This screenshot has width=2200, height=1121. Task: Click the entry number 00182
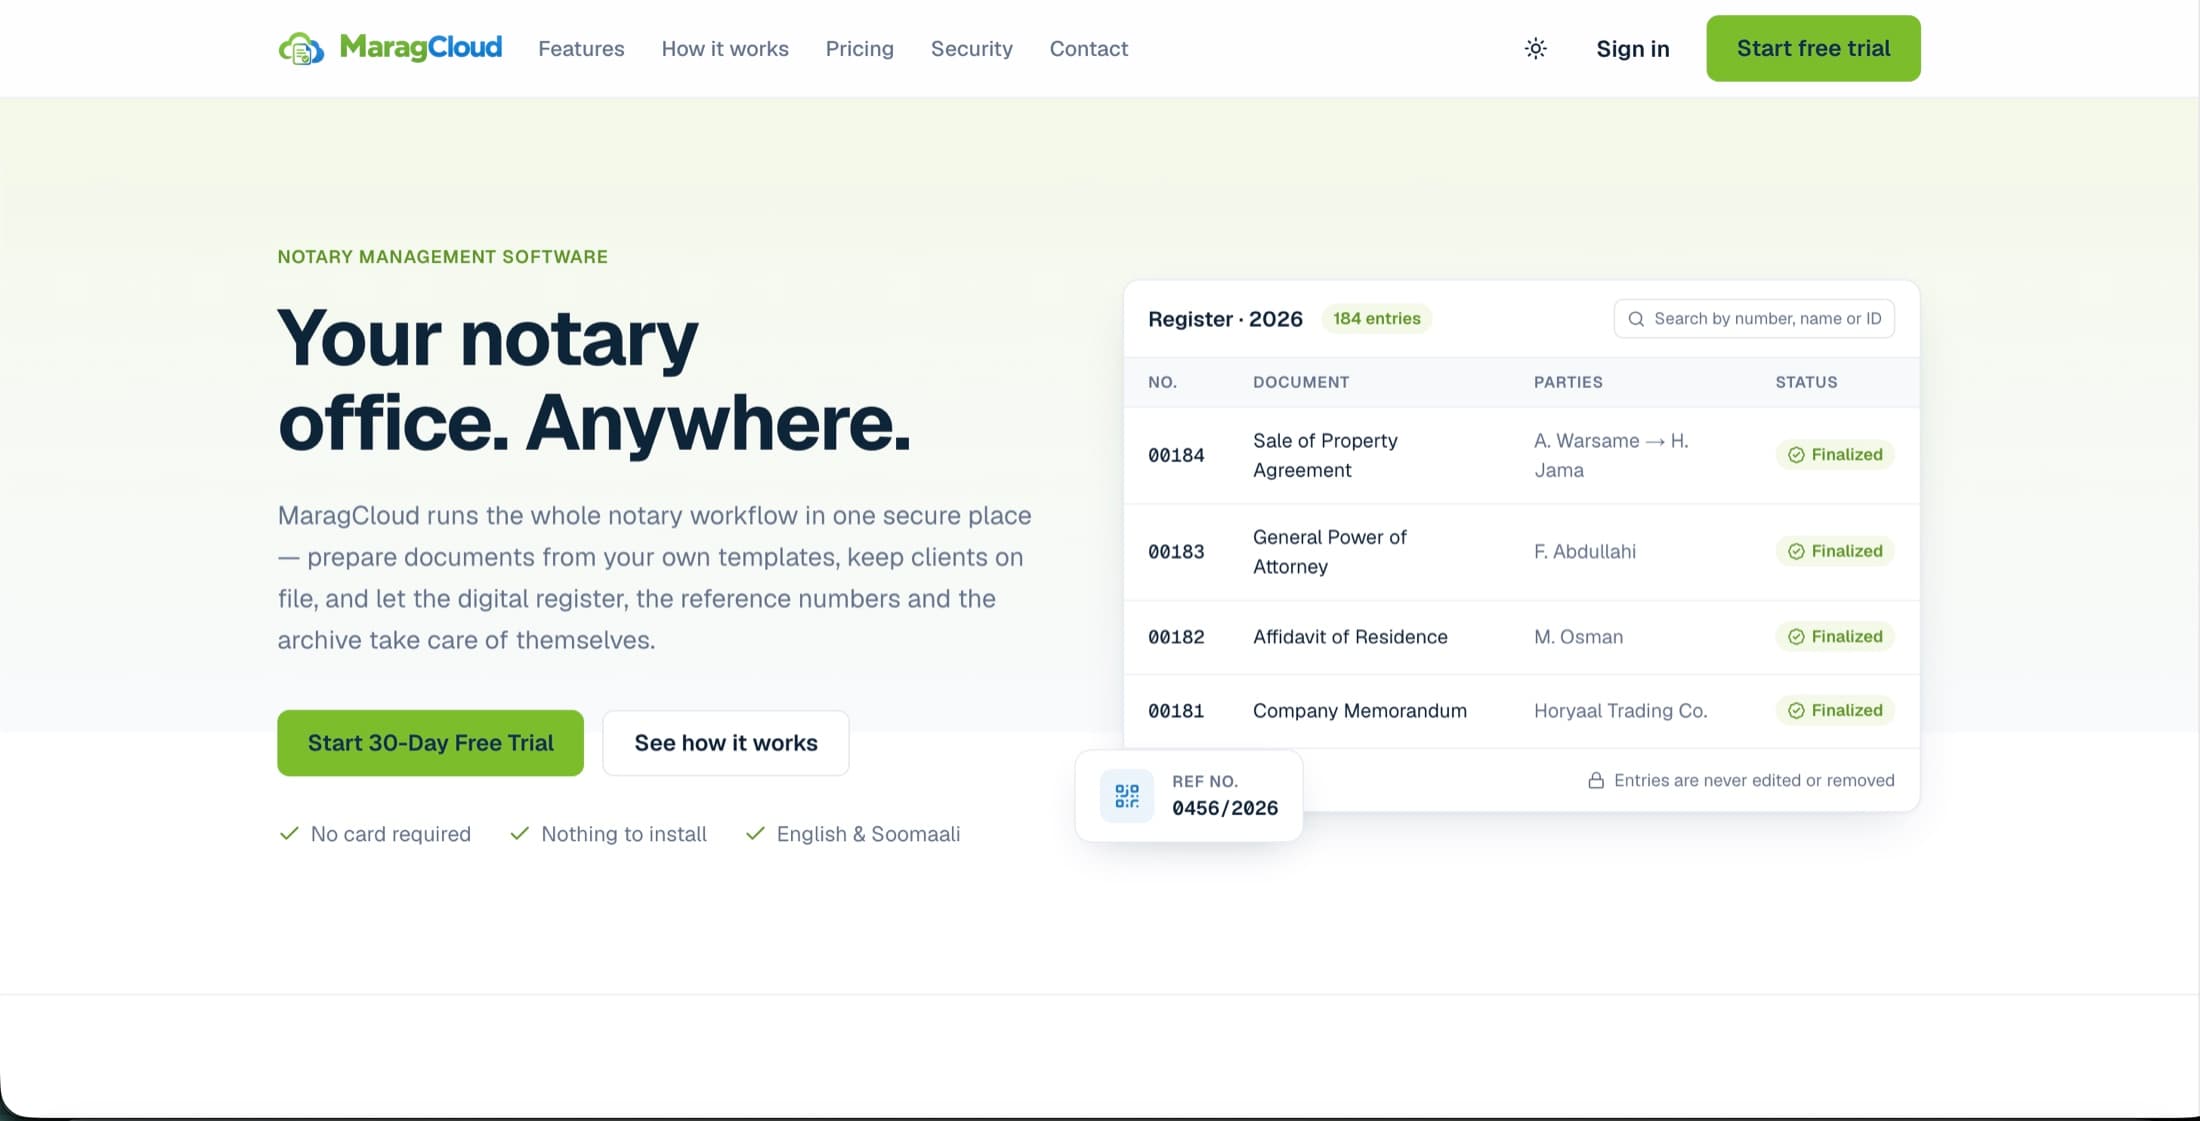pos(1176,637)
